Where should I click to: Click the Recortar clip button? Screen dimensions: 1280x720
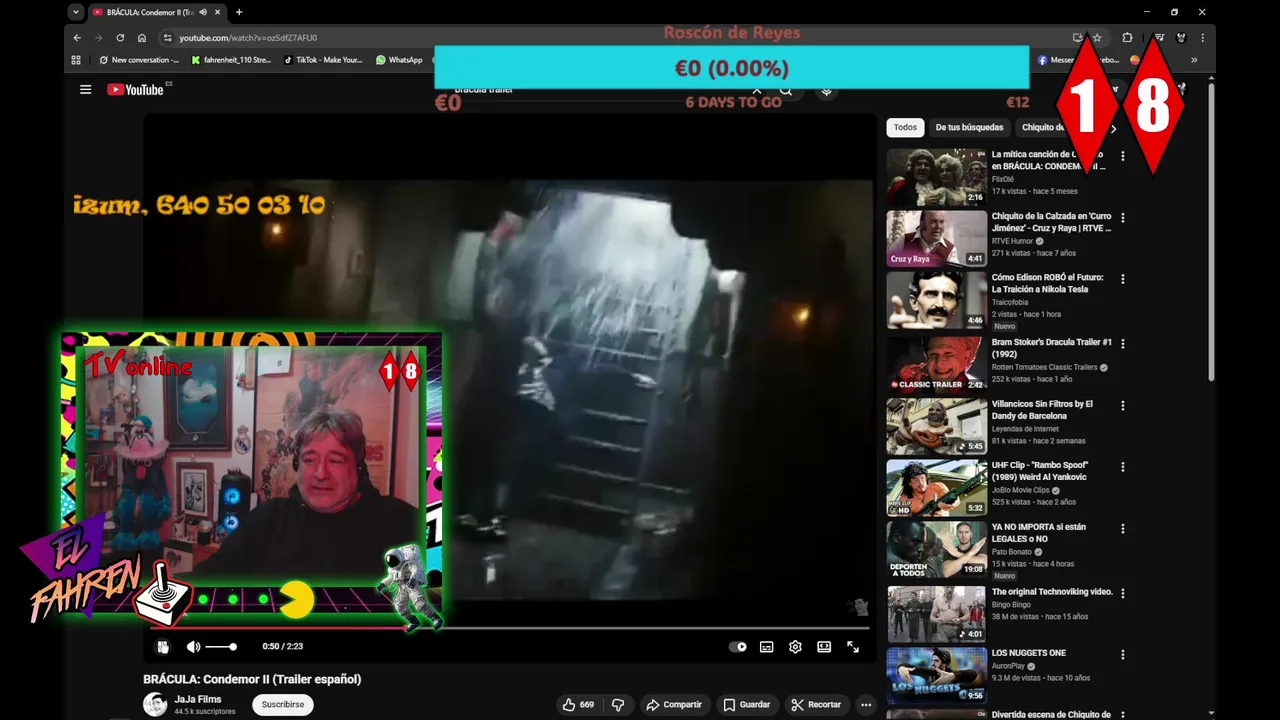click(816, 705)
